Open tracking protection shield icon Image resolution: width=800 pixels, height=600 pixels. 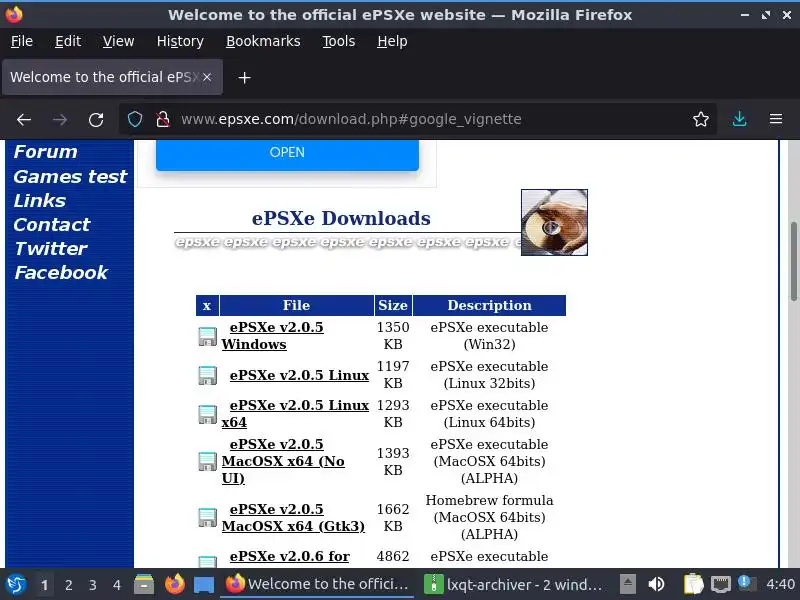pos(135,119)
